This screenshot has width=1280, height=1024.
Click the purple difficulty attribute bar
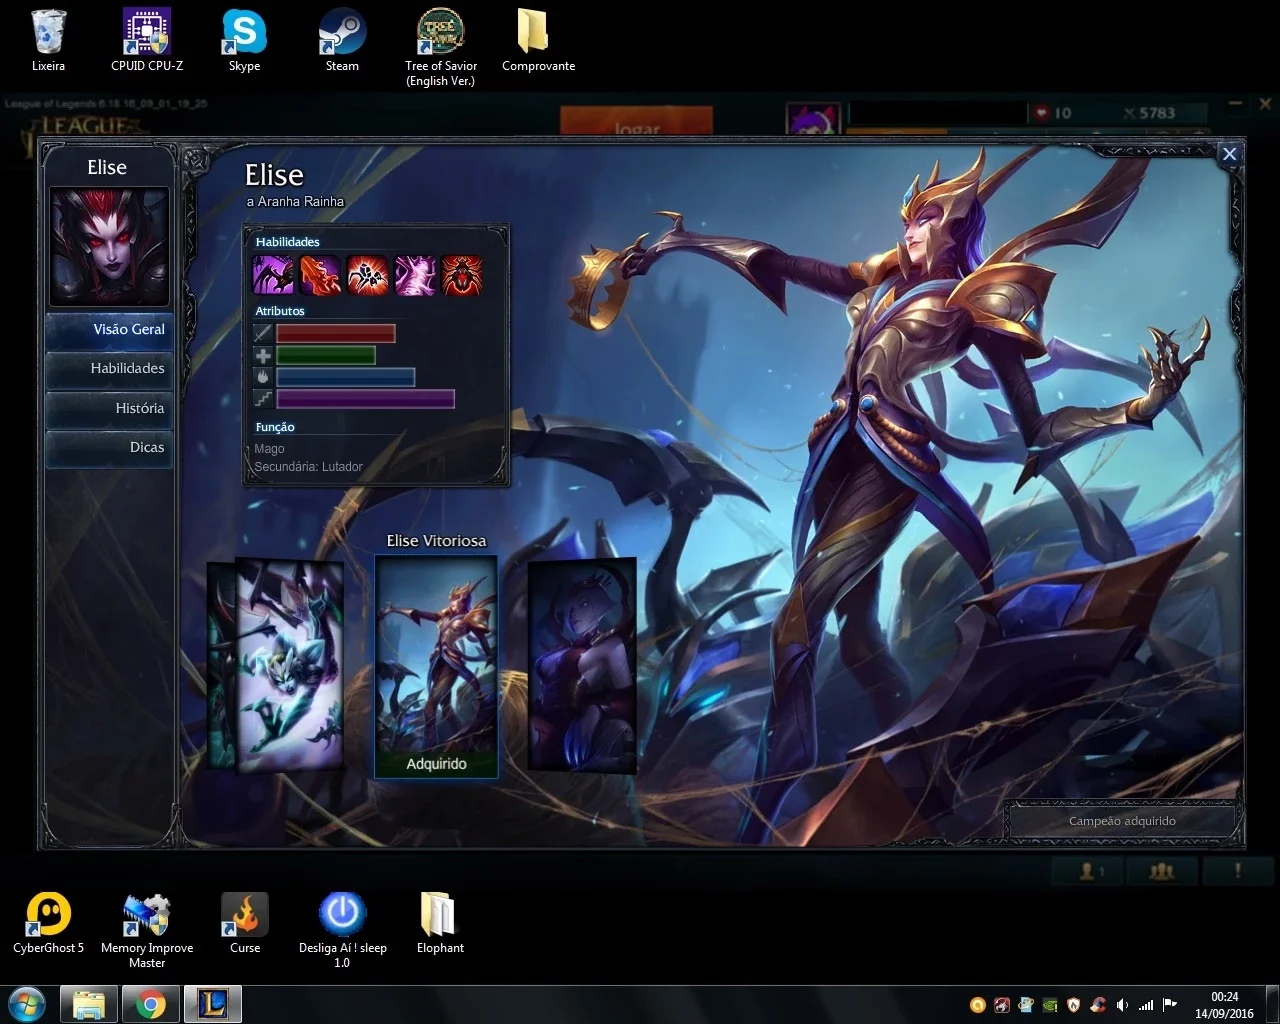(365, 399)
